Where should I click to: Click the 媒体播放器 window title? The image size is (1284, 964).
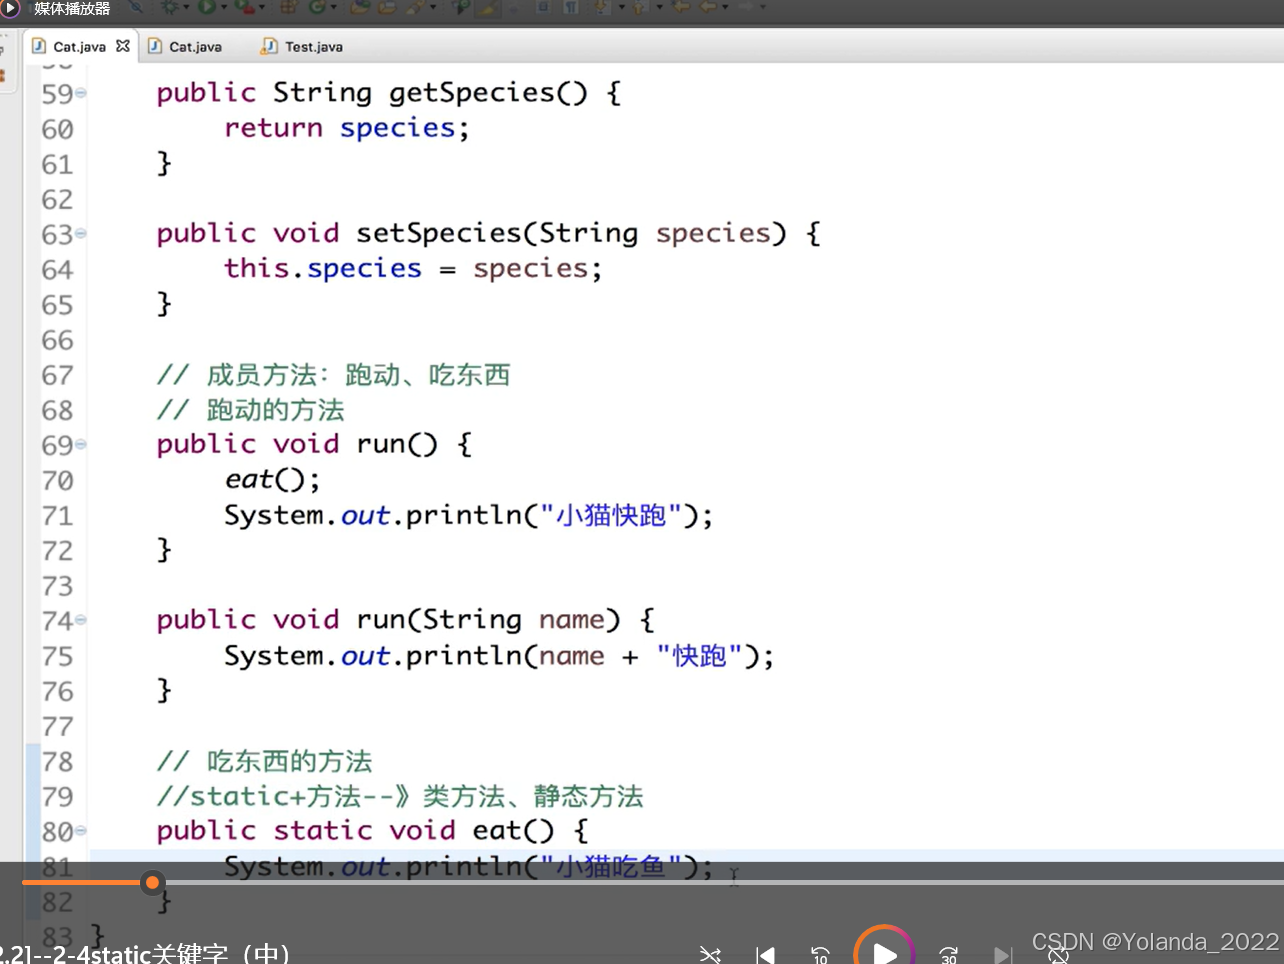point(72,8)
